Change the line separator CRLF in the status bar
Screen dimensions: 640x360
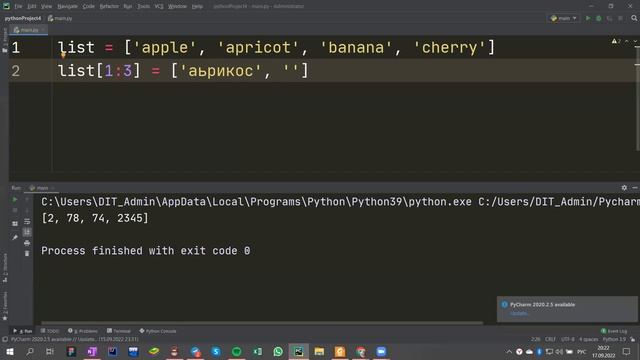pos(550,339)
